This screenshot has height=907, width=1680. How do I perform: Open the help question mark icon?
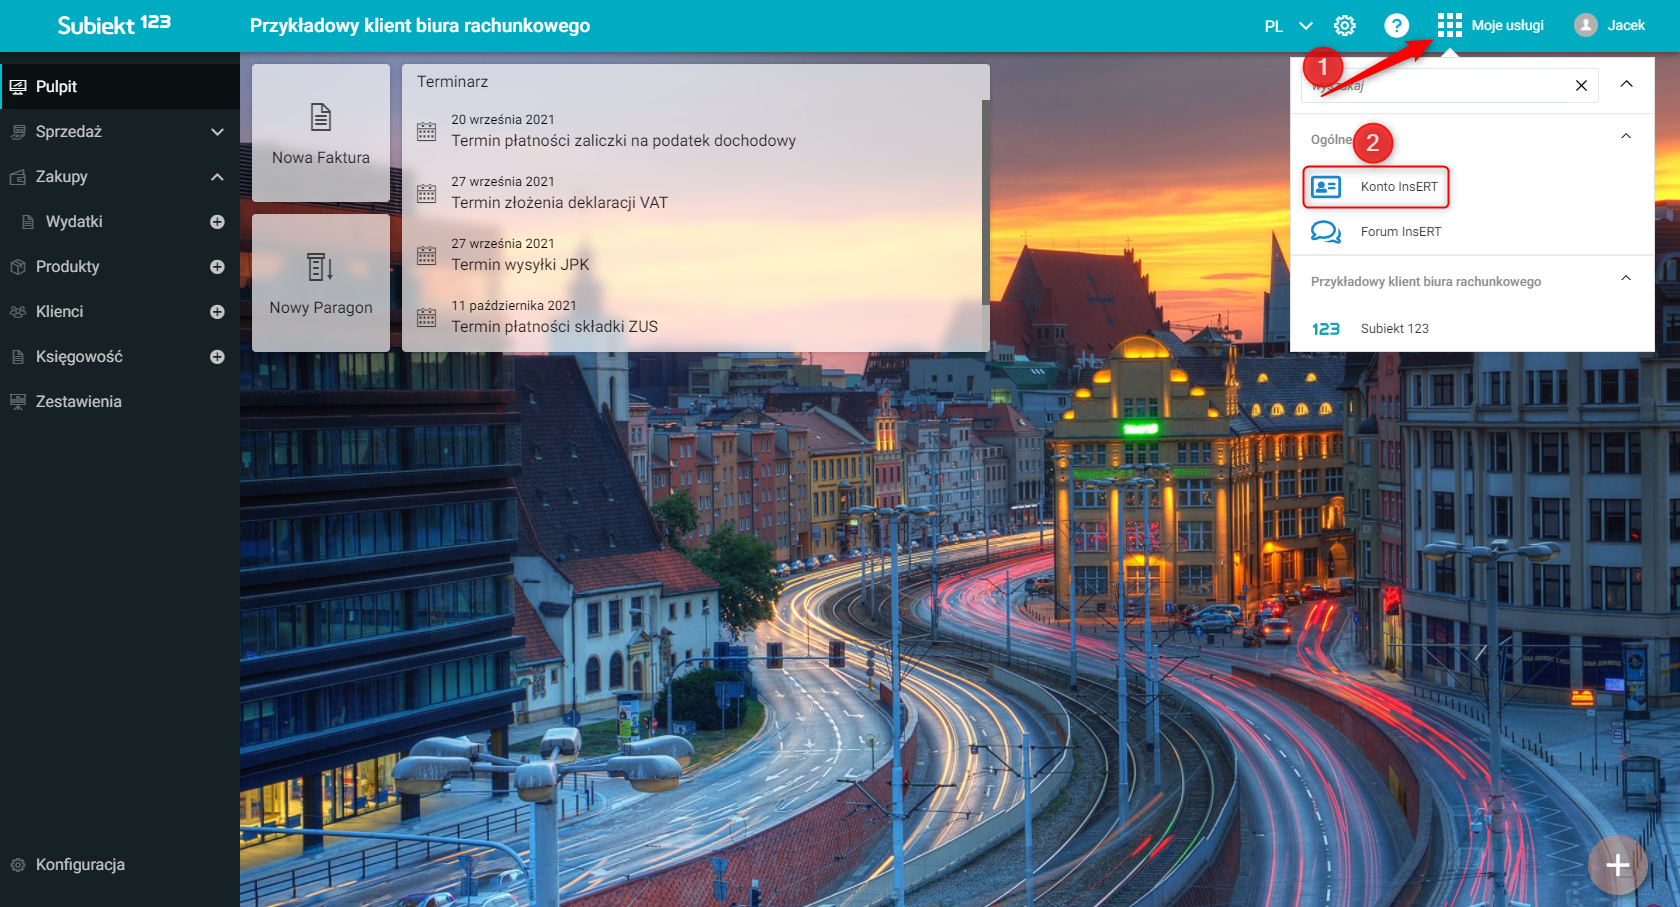pos(1396,26)
